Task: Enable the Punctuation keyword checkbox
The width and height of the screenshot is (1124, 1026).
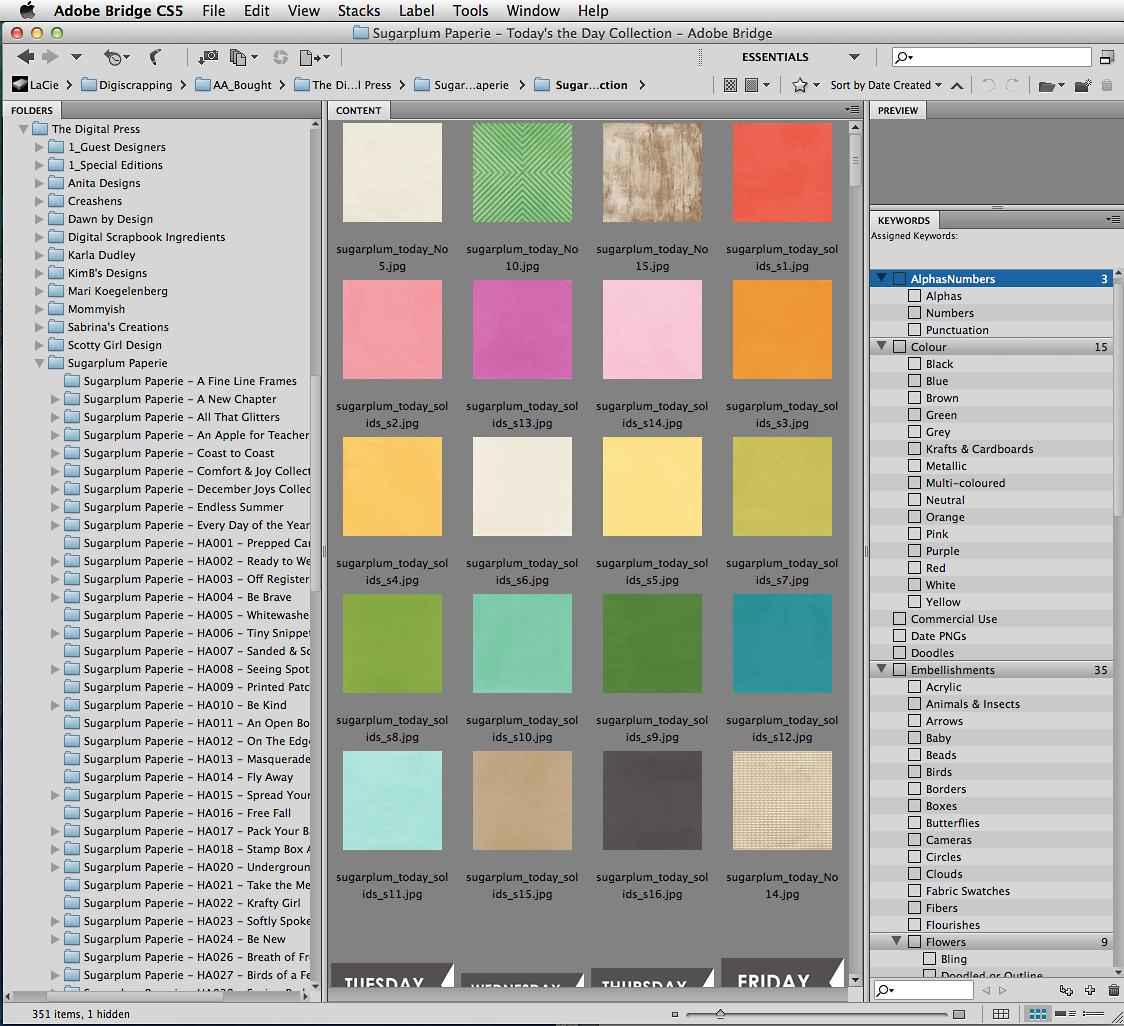Action: tap(915, 330)
